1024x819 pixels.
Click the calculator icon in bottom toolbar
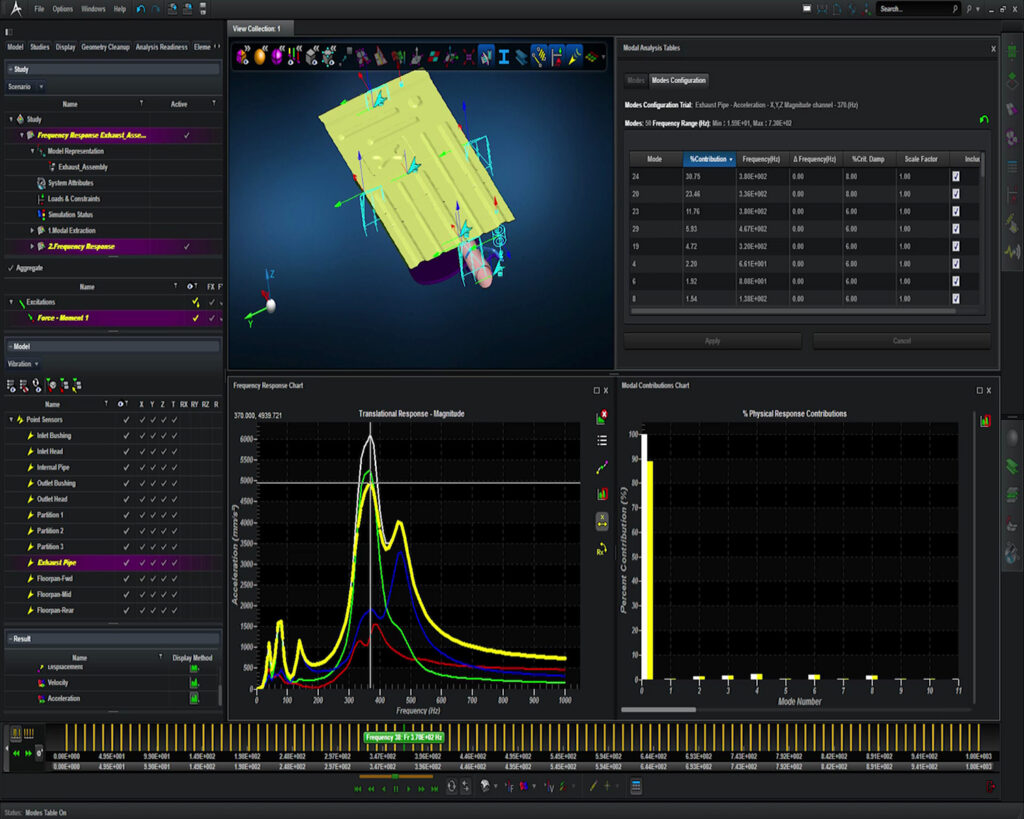click(635, 786)
